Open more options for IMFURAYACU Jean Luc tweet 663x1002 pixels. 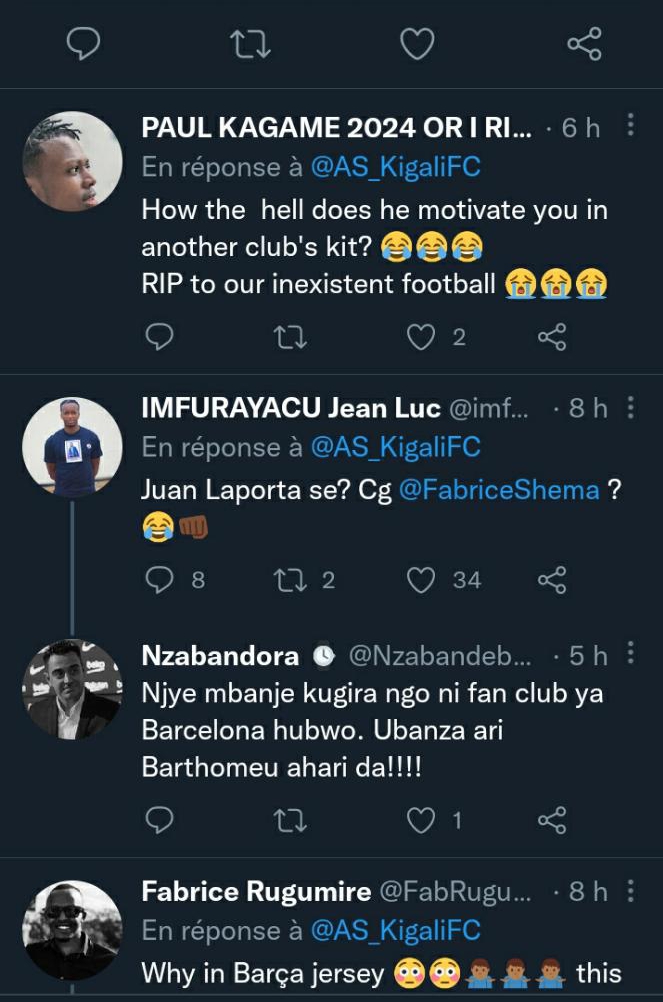coord(630,407)
